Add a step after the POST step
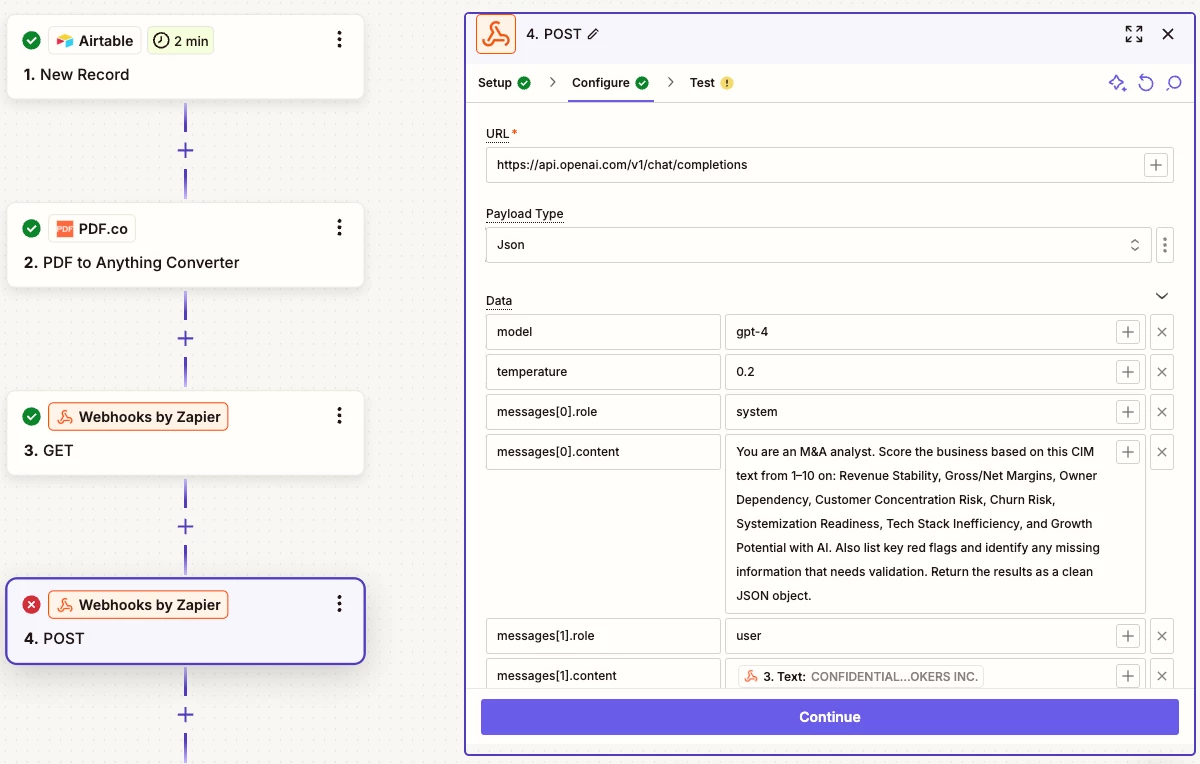This screenshot has height=764, width=1200. pos(185,714)
